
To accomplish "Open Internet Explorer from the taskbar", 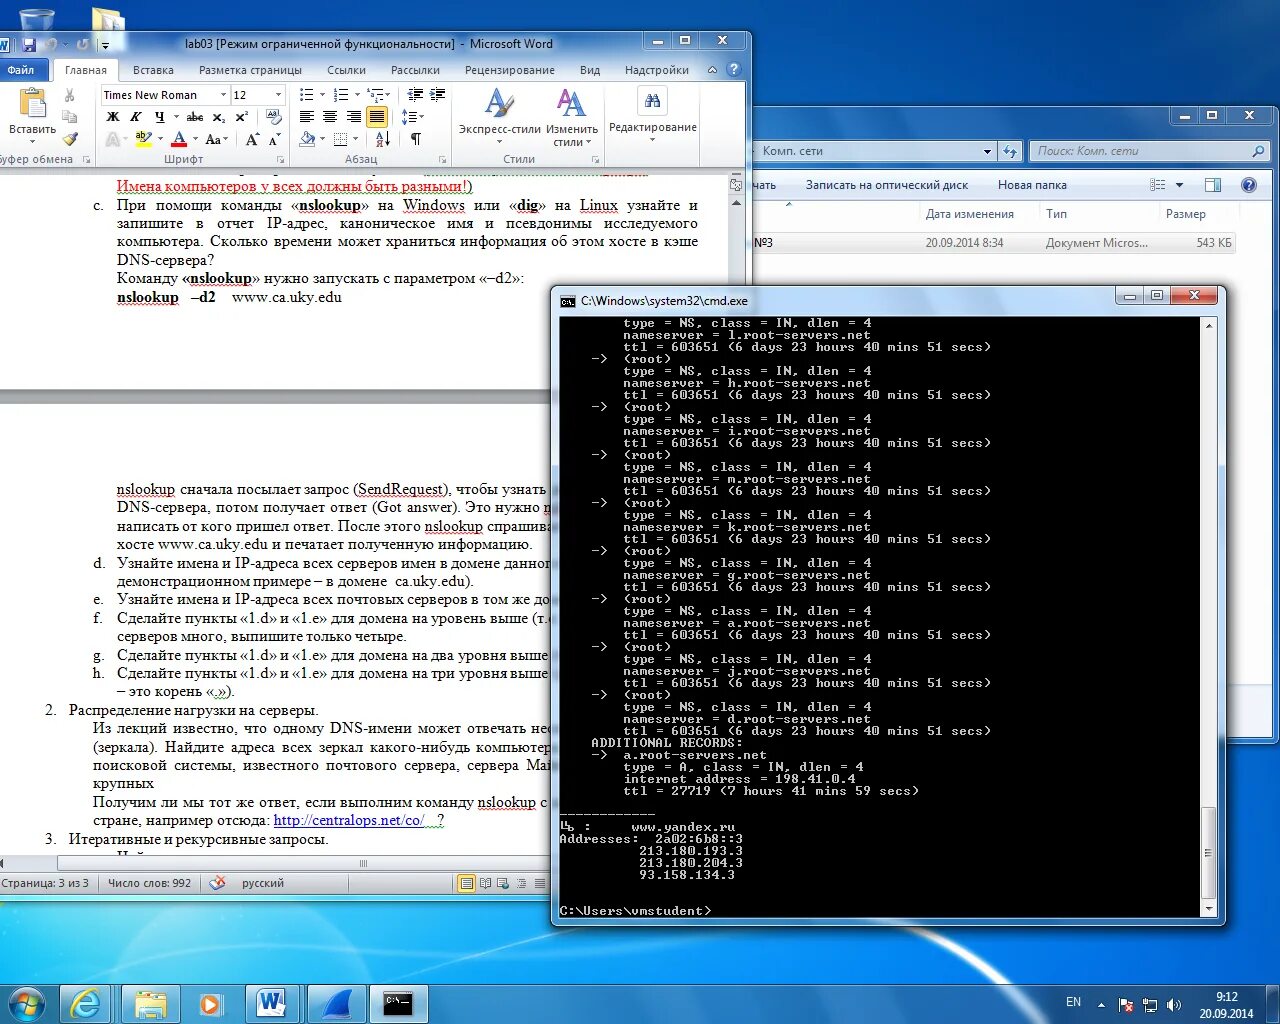I will 86,1003.
